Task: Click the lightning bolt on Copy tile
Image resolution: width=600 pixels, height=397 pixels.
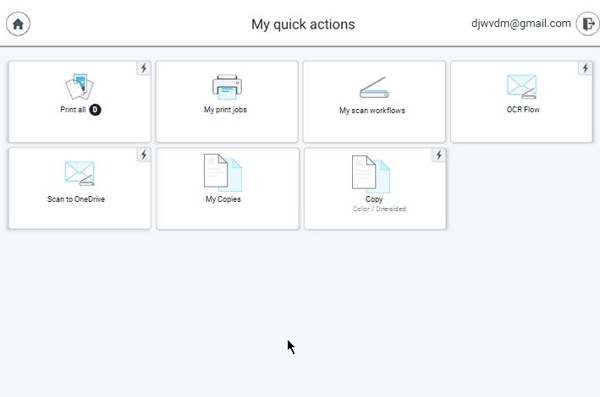Action: 439,155
